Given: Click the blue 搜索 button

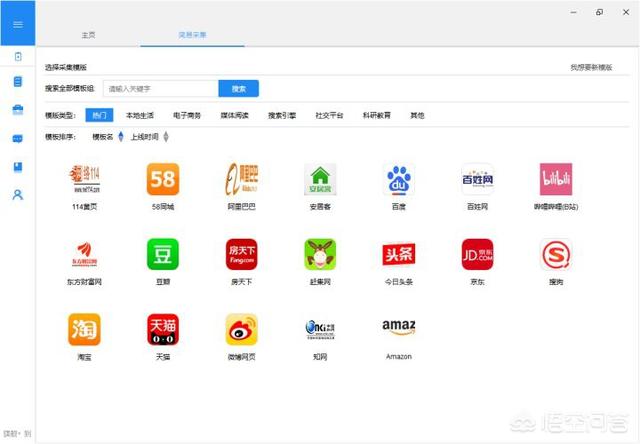Looking at the screenshot, I should pyautogui.click(x=238, y=89).
